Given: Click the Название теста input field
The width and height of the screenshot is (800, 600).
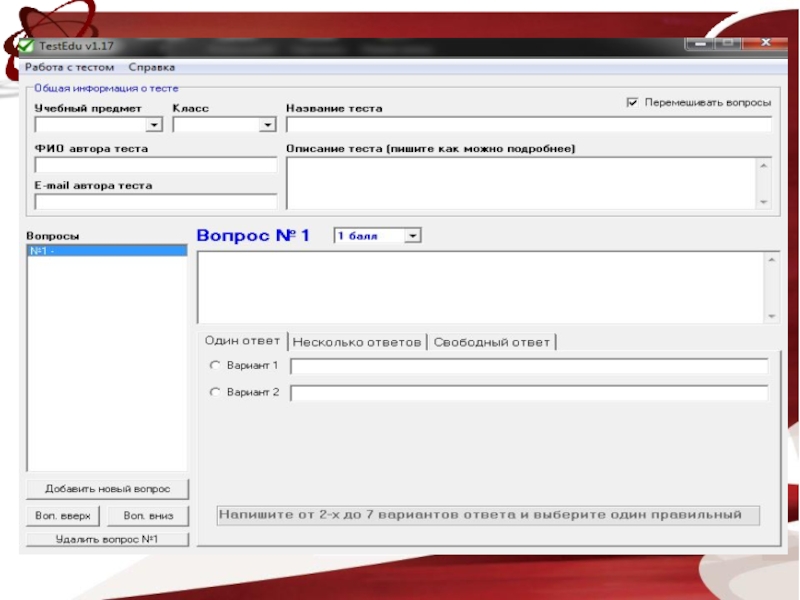Looking at the screenshot, I should pos(528,125).
